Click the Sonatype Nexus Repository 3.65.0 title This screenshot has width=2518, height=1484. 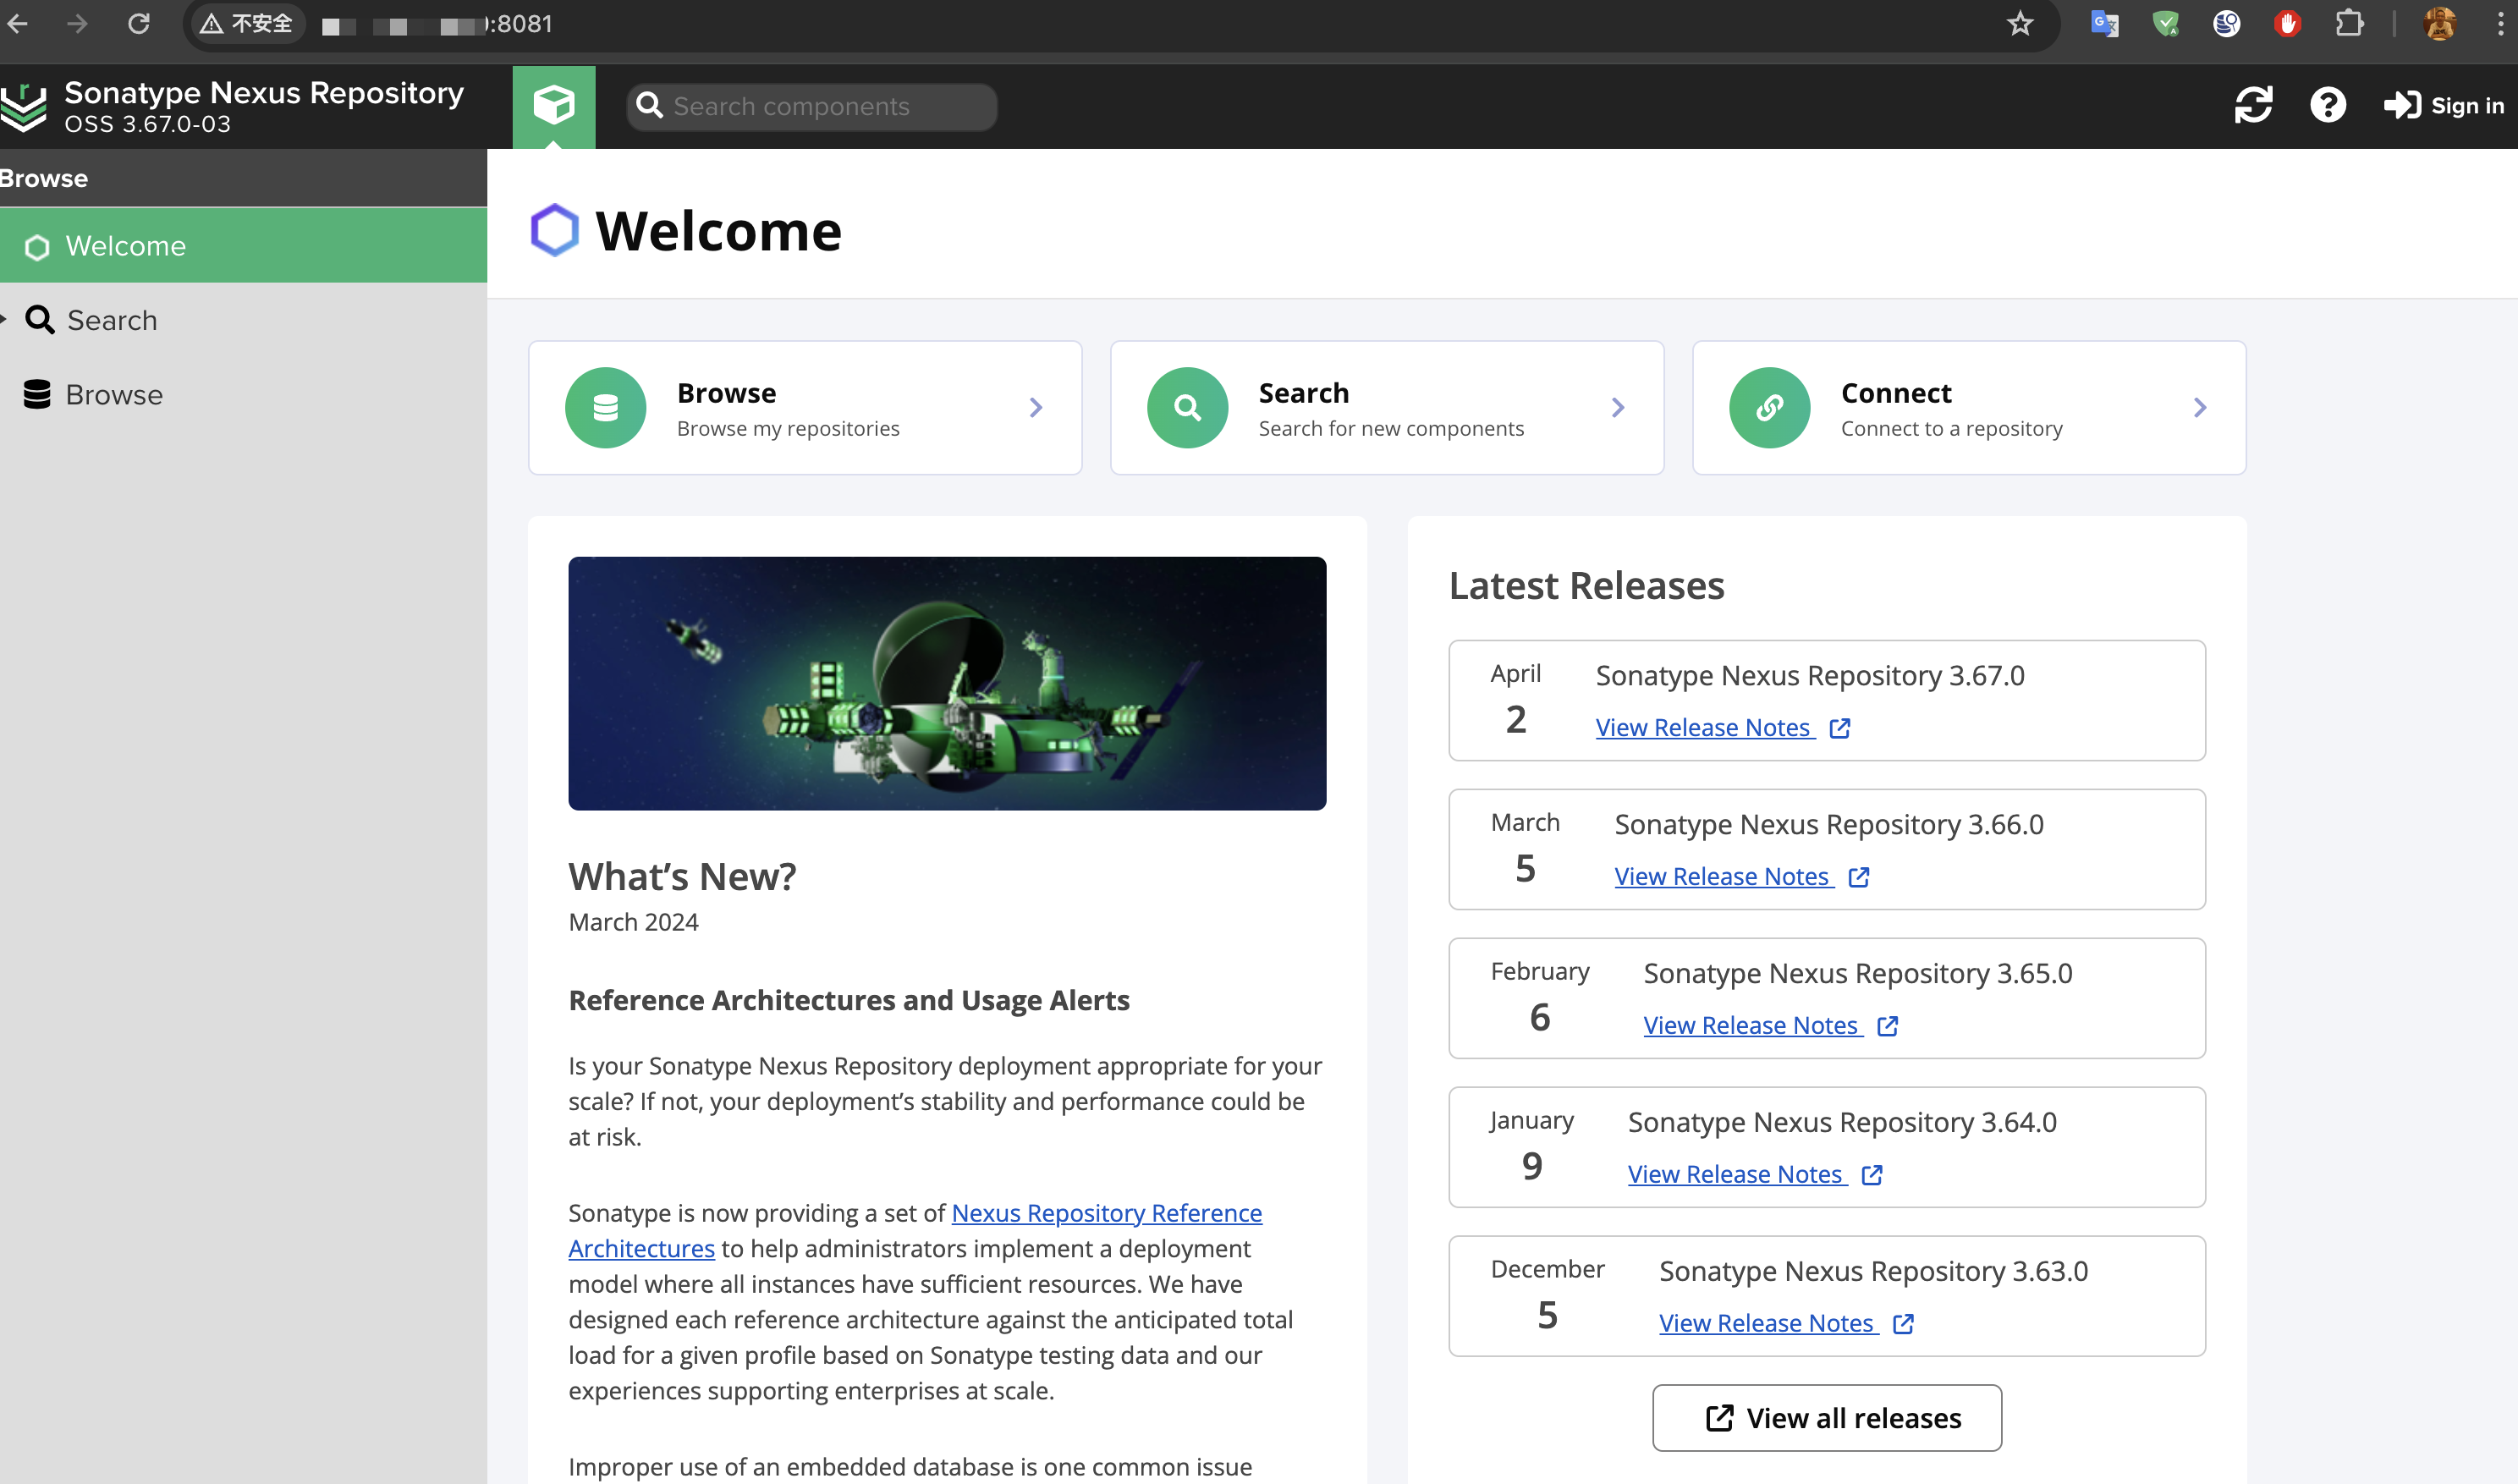(1858, 973)
